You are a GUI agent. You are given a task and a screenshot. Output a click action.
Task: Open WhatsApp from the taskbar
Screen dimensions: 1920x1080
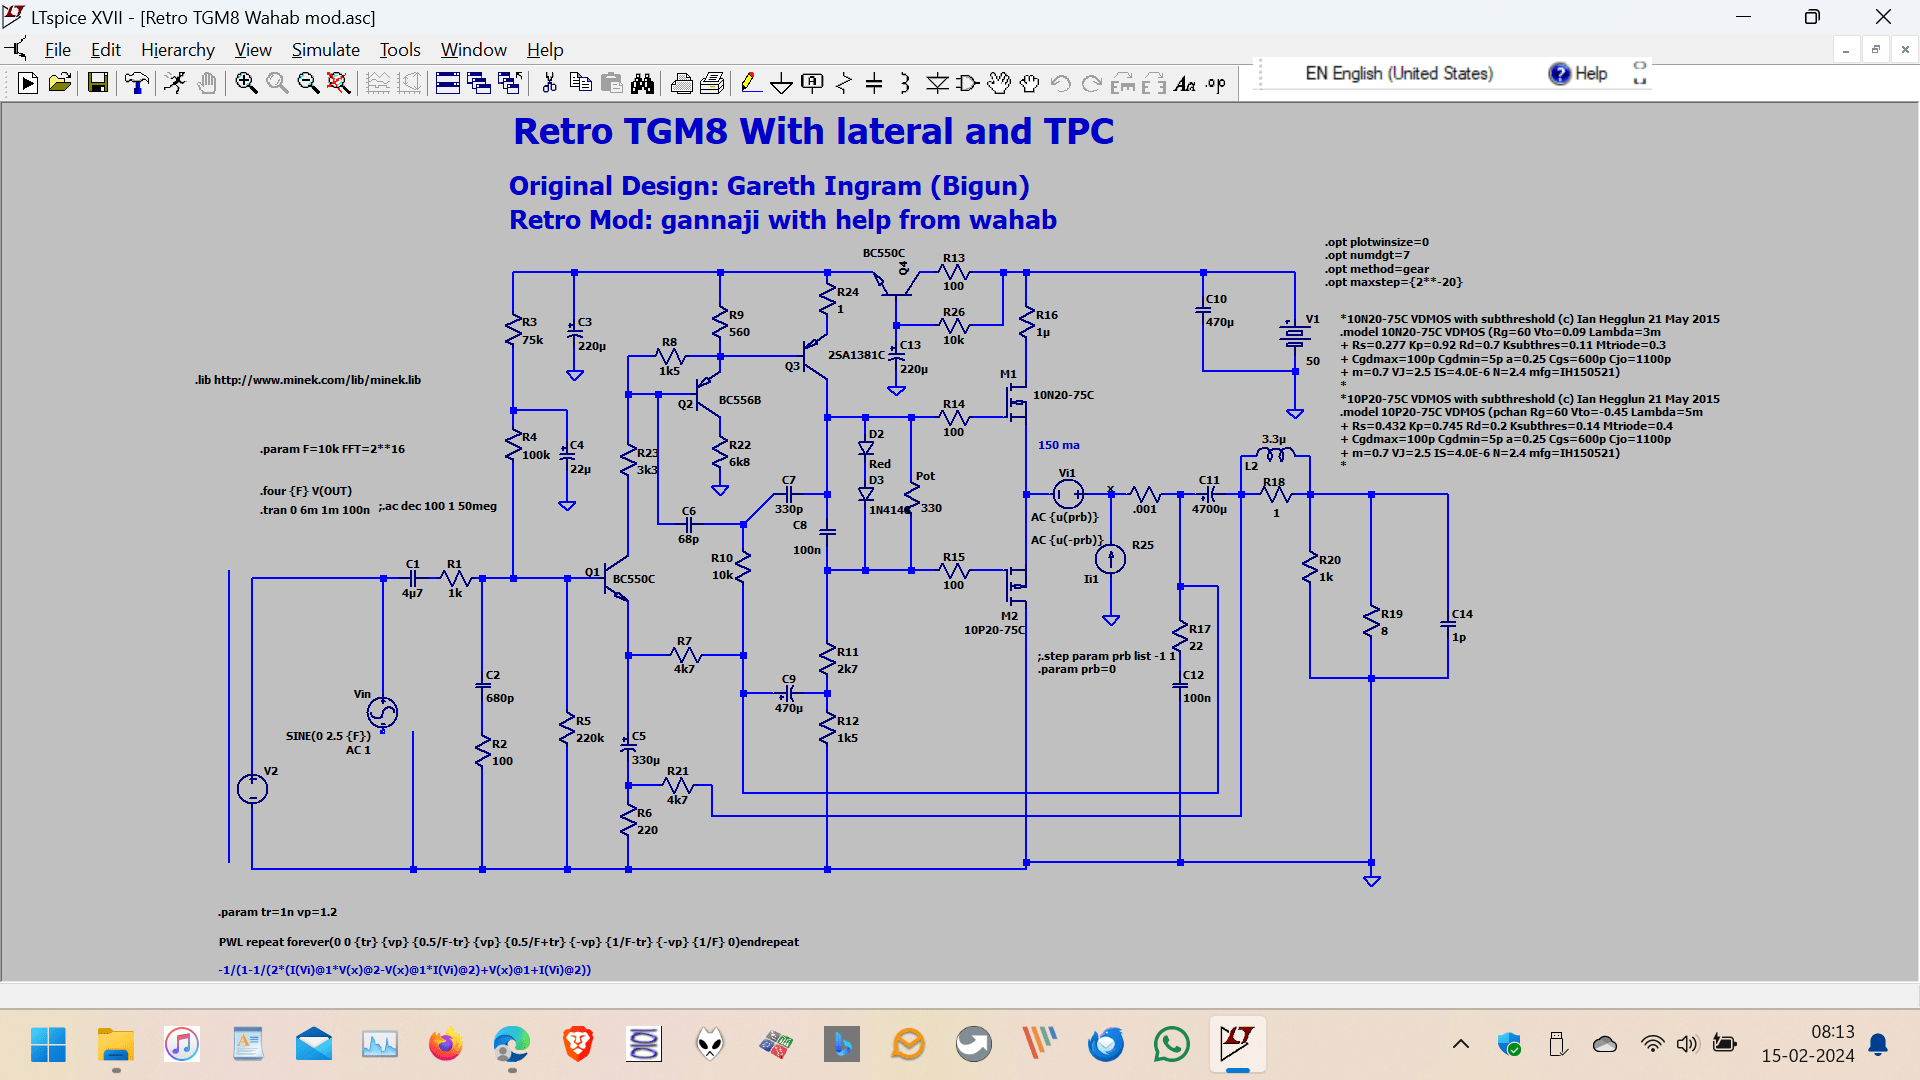click(x=1171, y=1045)
